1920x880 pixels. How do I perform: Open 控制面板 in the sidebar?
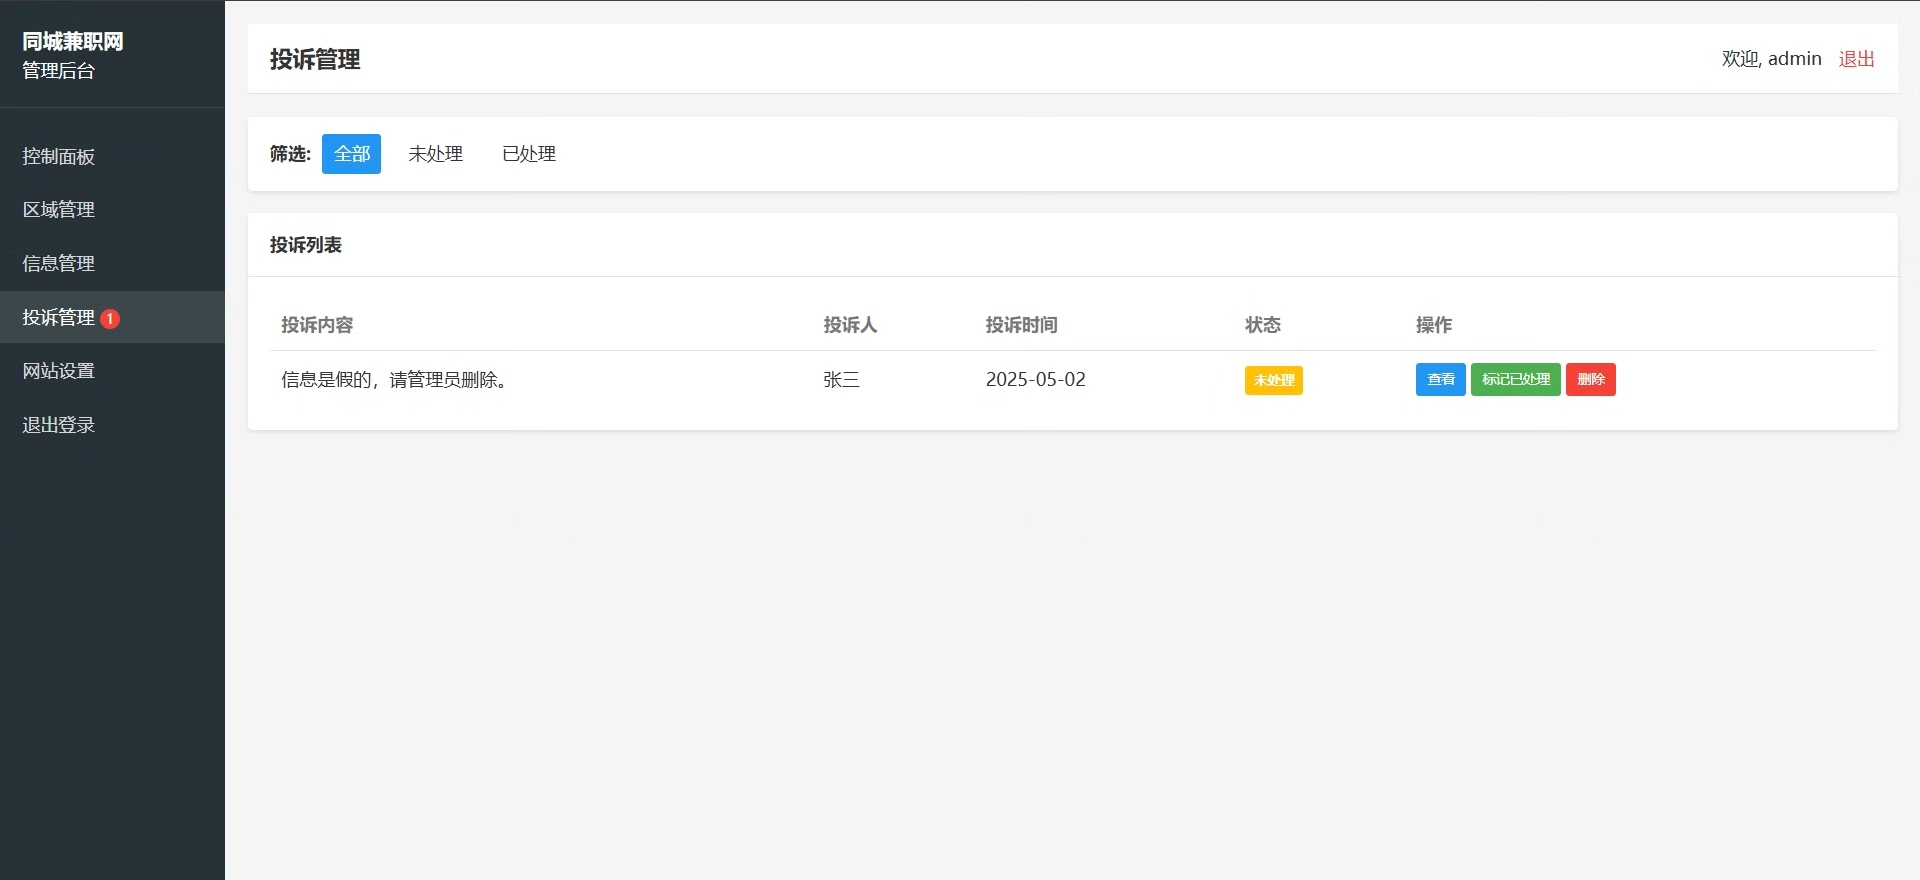pyautogui.click(x=59, y=156)
